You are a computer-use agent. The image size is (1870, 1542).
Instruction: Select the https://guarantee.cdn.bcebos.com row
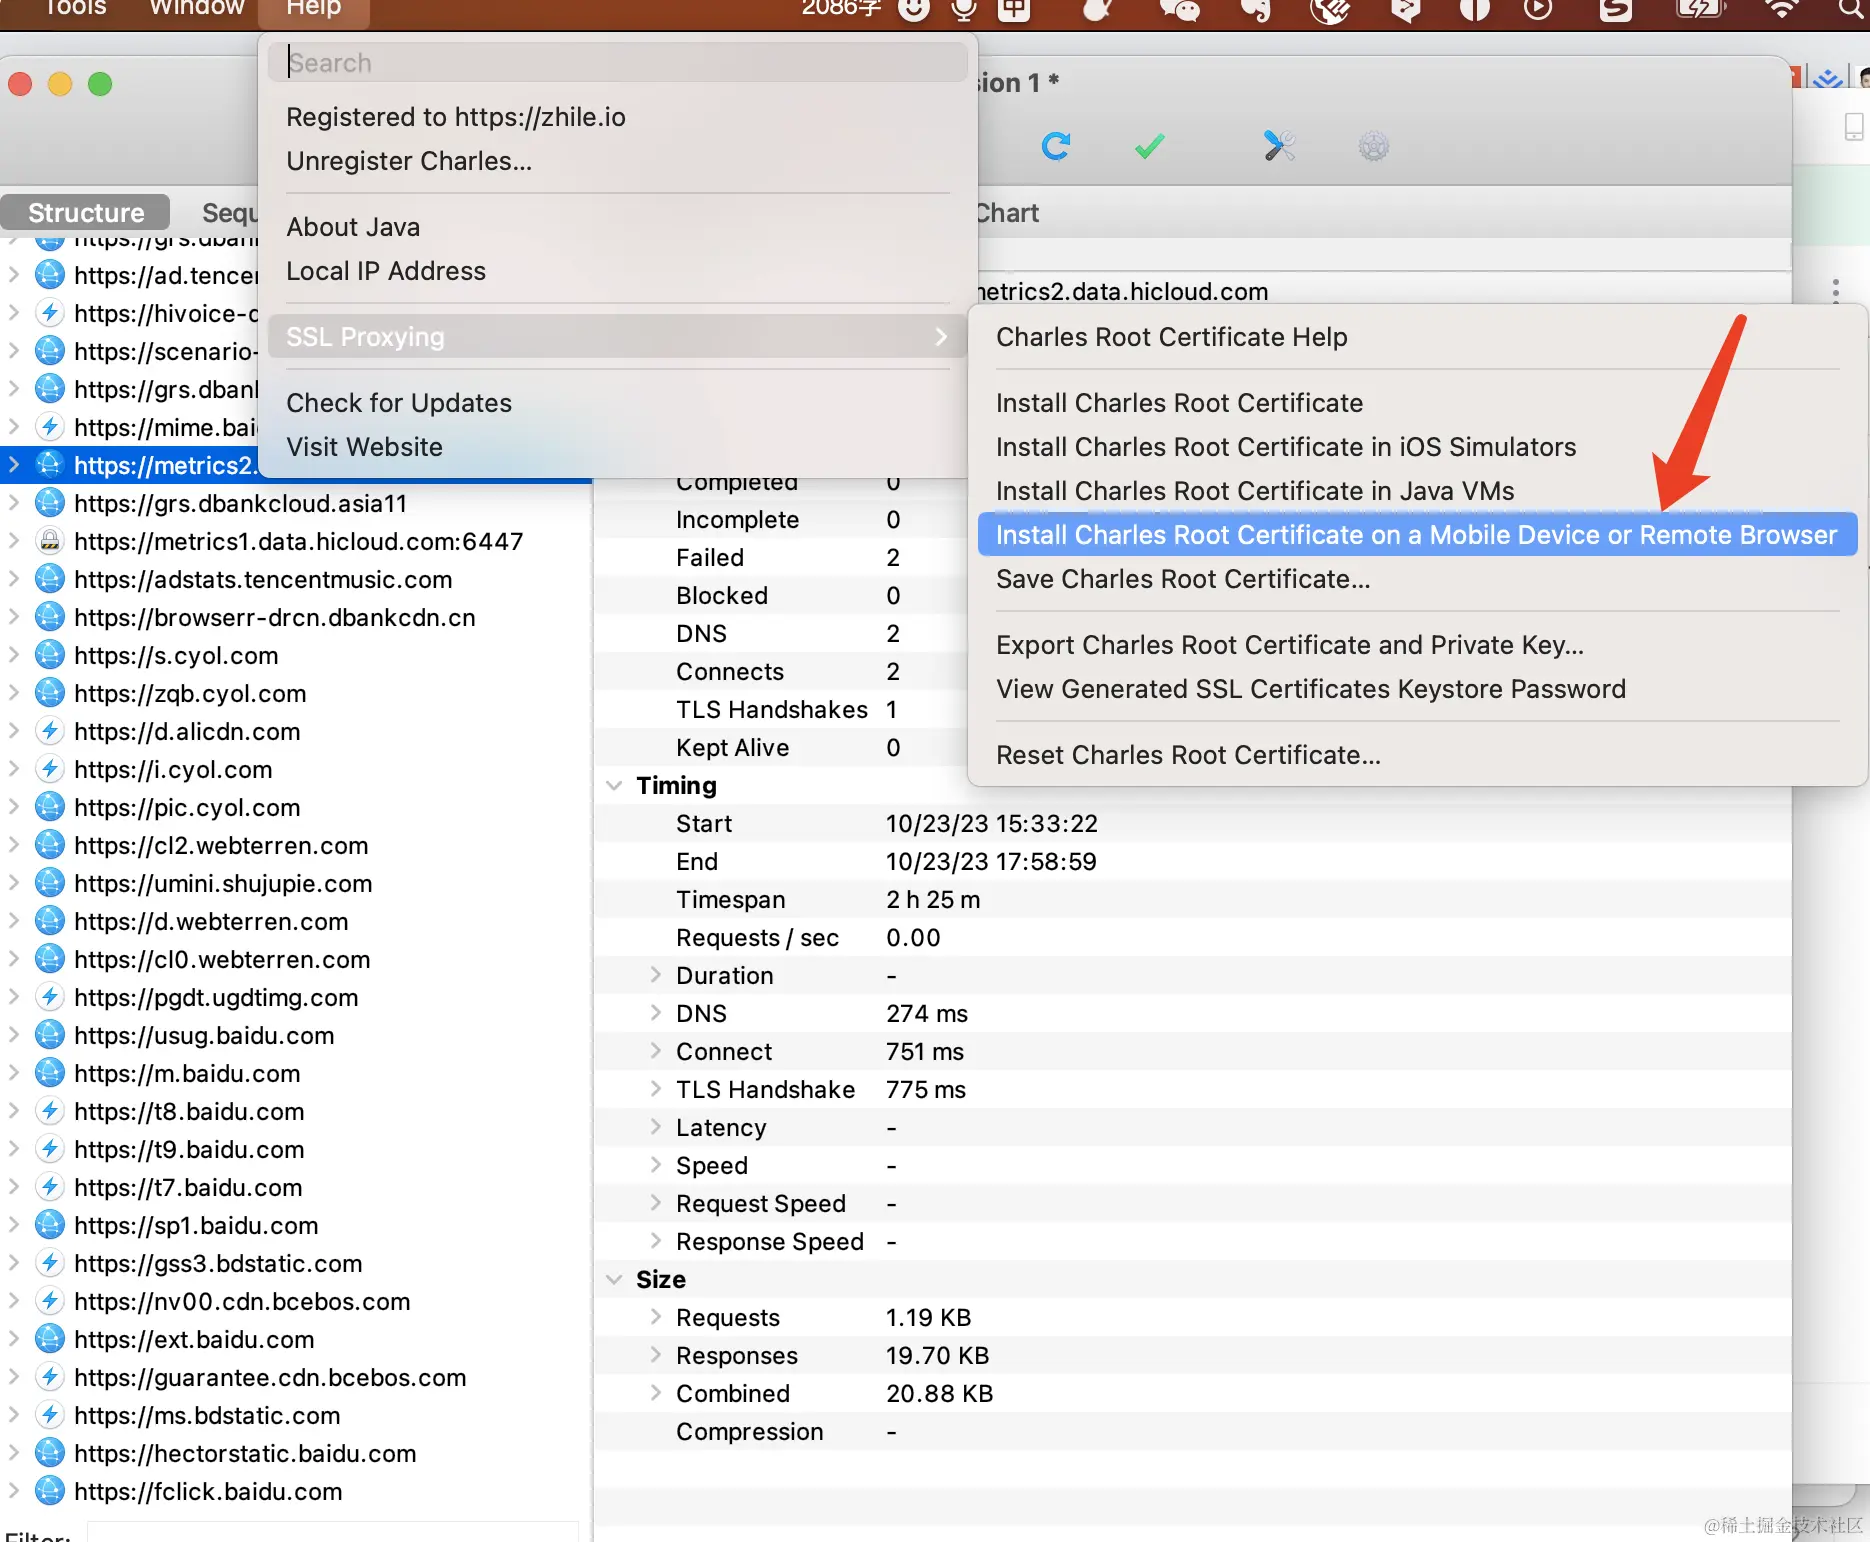click(x=296, y=1377)
